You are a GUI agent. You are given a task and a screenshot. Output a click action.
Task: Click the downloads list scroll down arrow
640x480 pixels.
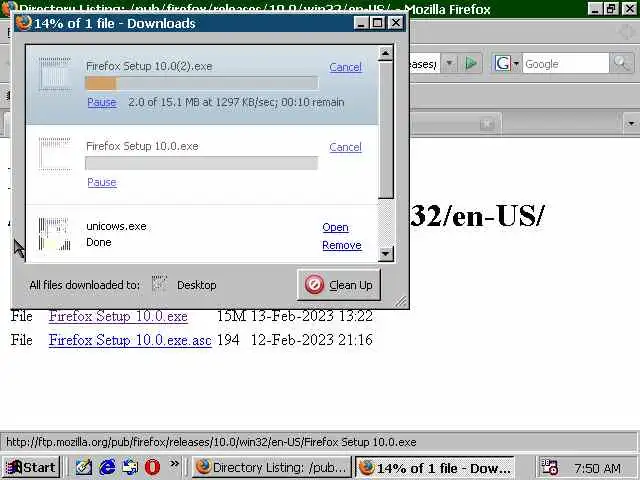pos(386,253)
